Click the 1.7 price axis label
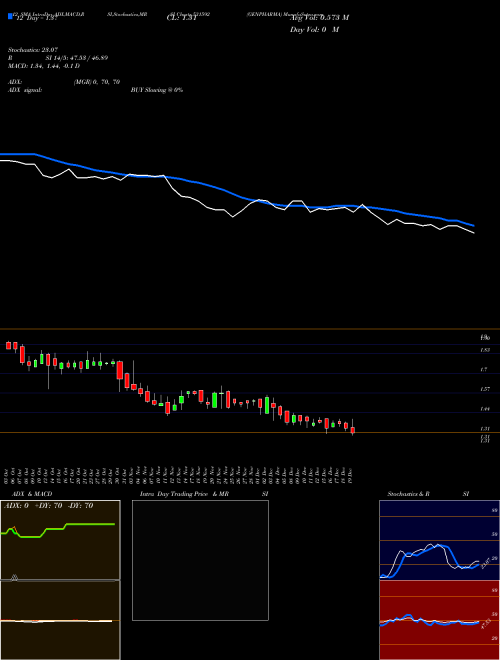 [x=484, y=370]
